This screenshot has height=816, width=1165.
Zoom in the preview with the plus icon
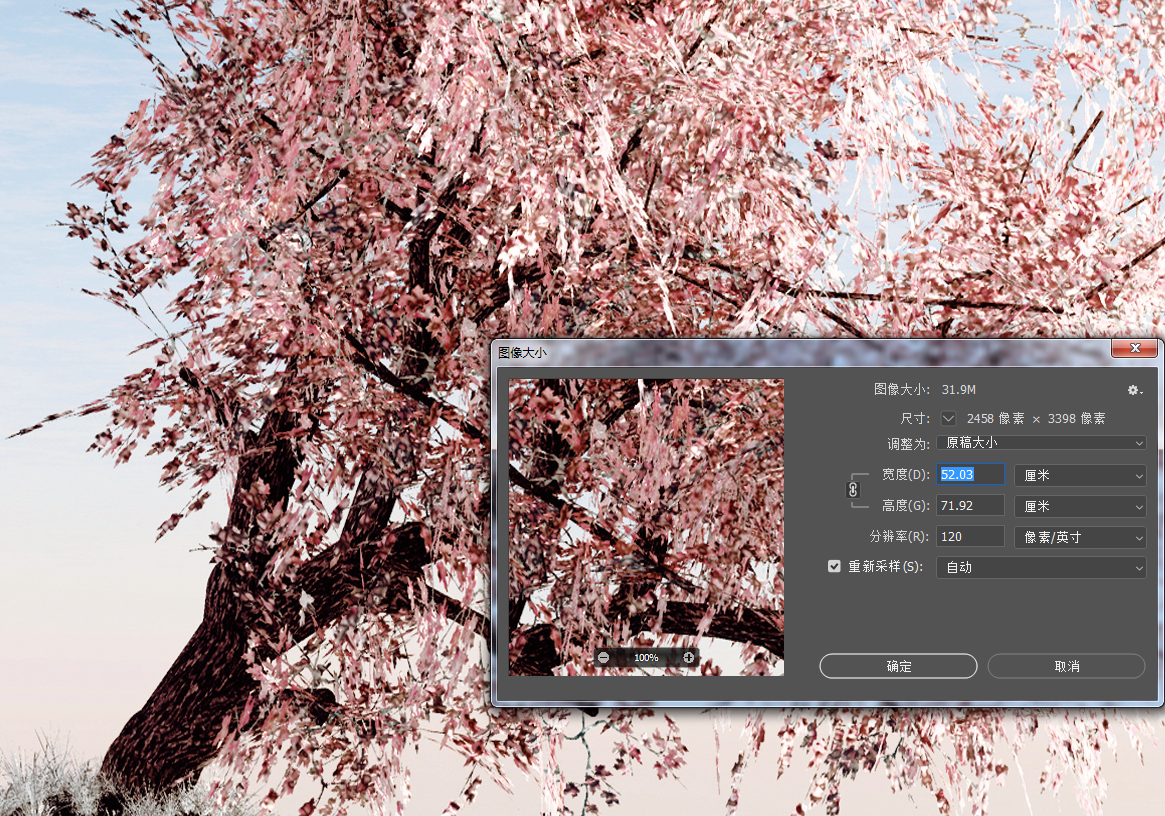coord(689,658)
